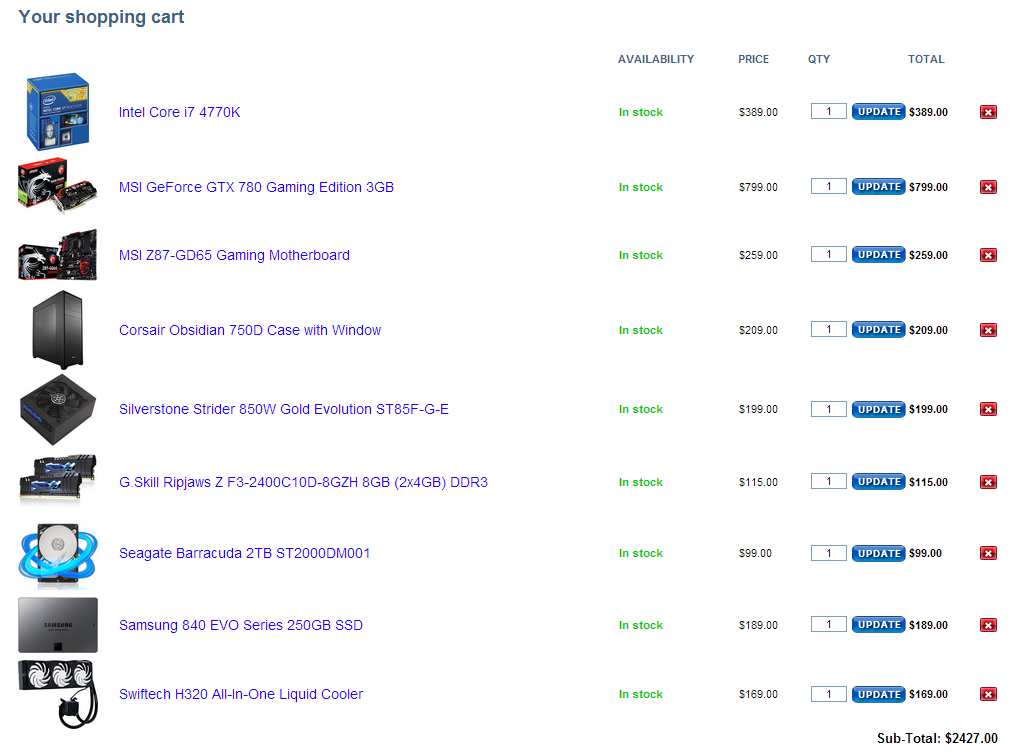Click the $169.00 price for Swiftech H320

click(758, 694)
